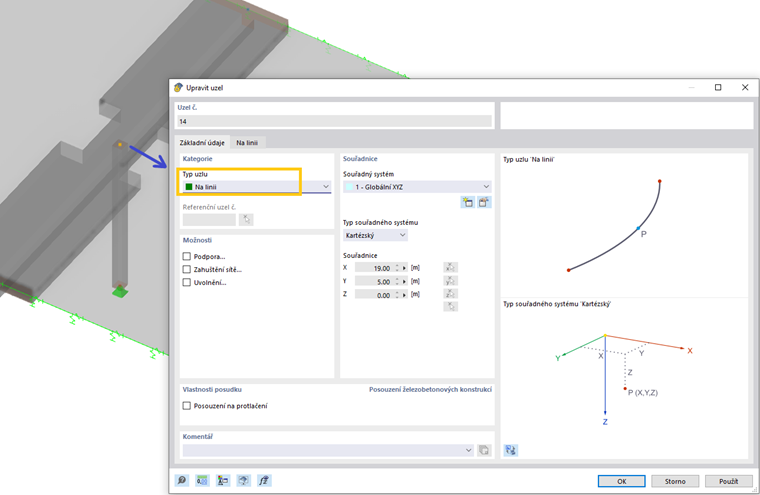Cancel with the Storno button
The width and height of the screenshot is (760, 495).
coord(675,481)
